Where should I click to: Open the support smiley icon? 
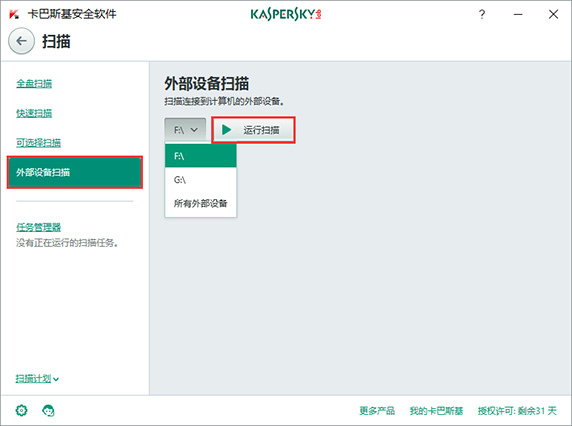click(48, 410)
